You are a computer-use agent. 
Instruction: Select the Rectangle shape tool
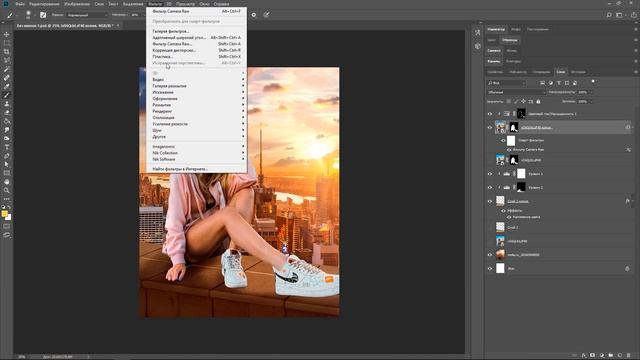click(x=7, y=173)
